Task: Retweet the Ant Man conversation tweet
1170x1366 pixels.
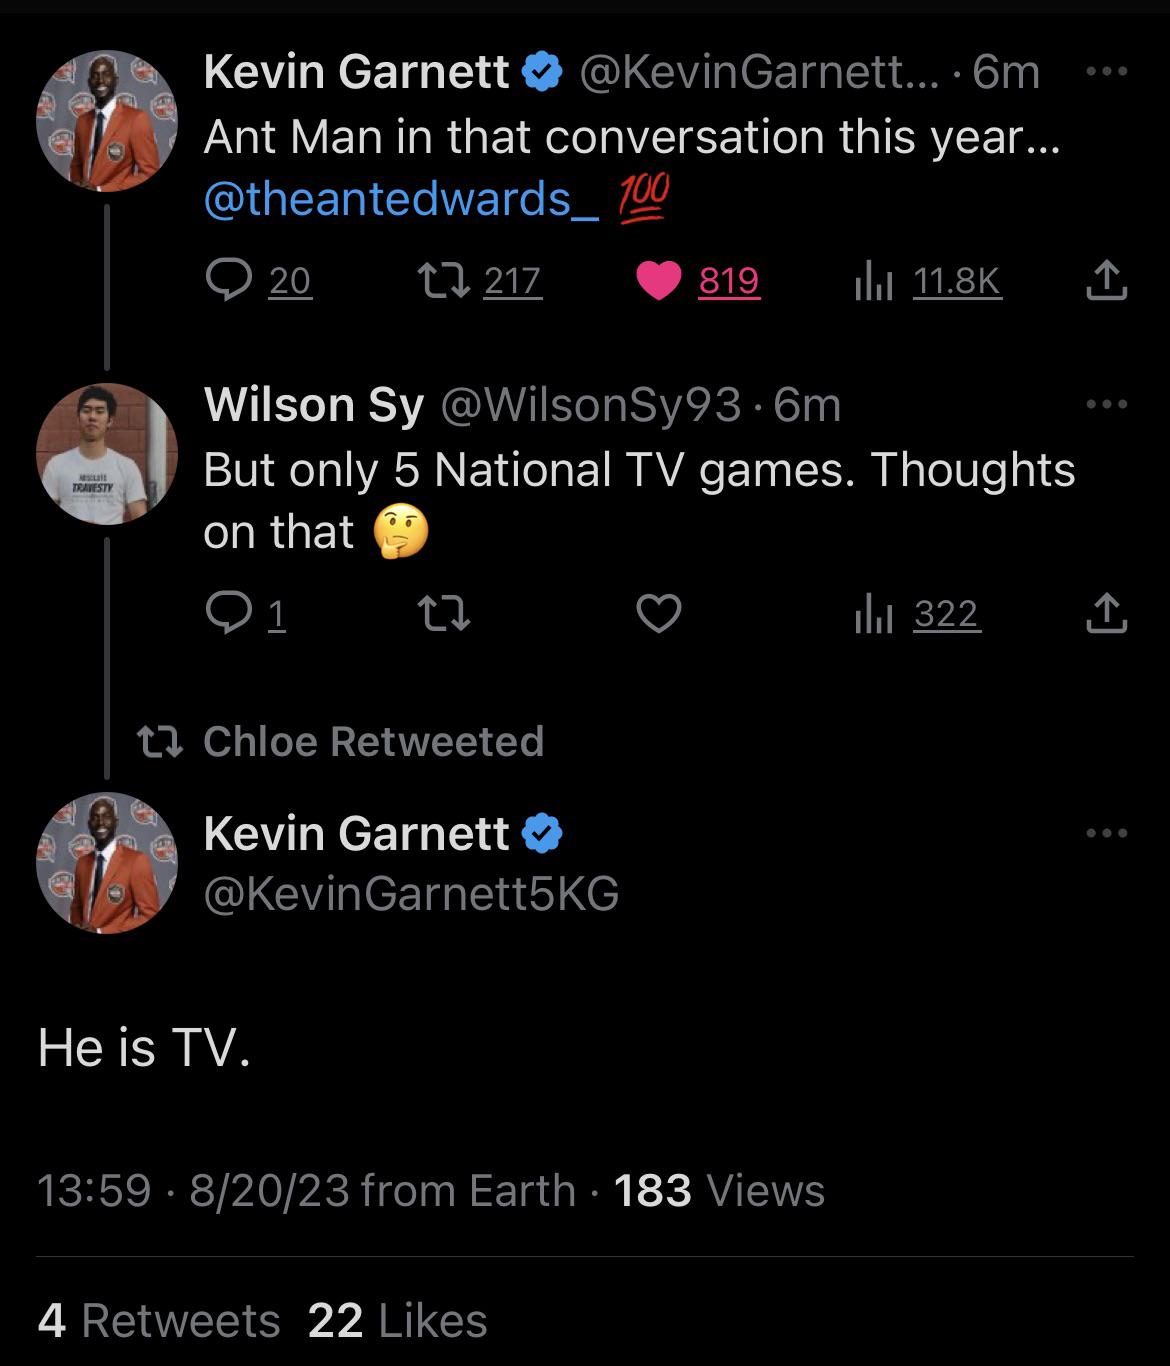Action: [443, 280]
